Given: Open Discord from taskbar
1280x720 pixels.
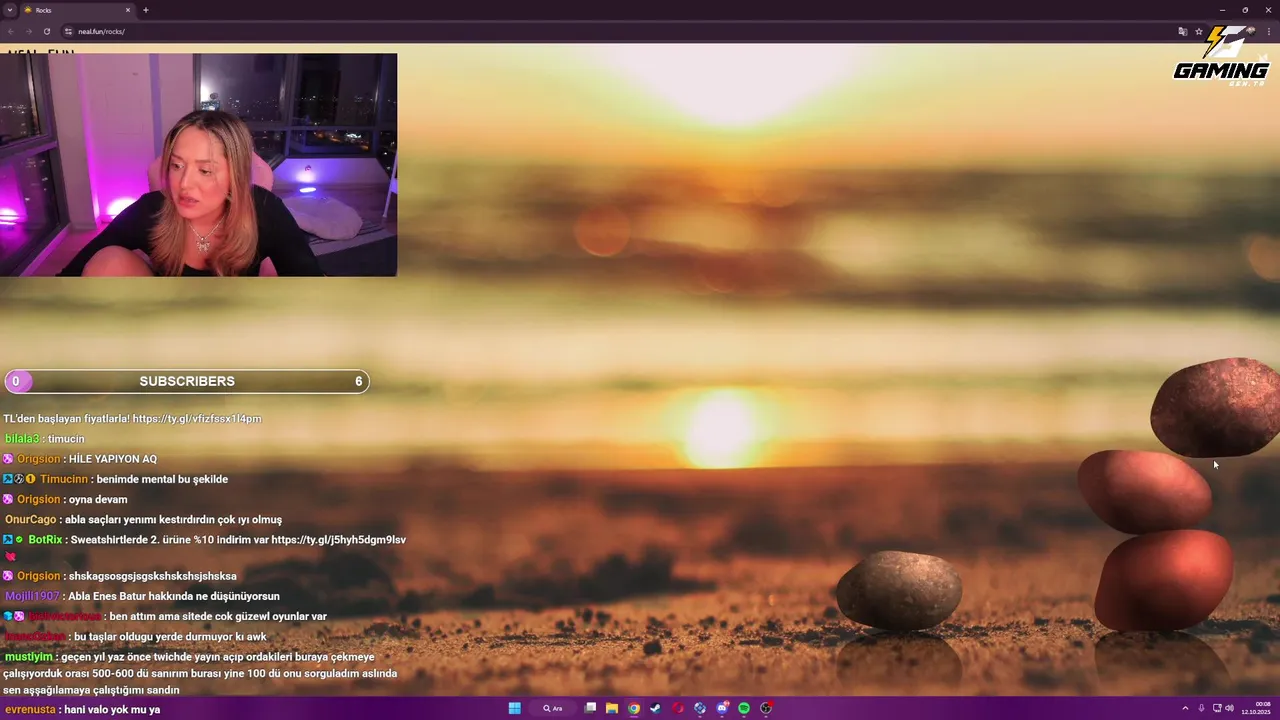Looking at the screenshot, I should [722, 708].
